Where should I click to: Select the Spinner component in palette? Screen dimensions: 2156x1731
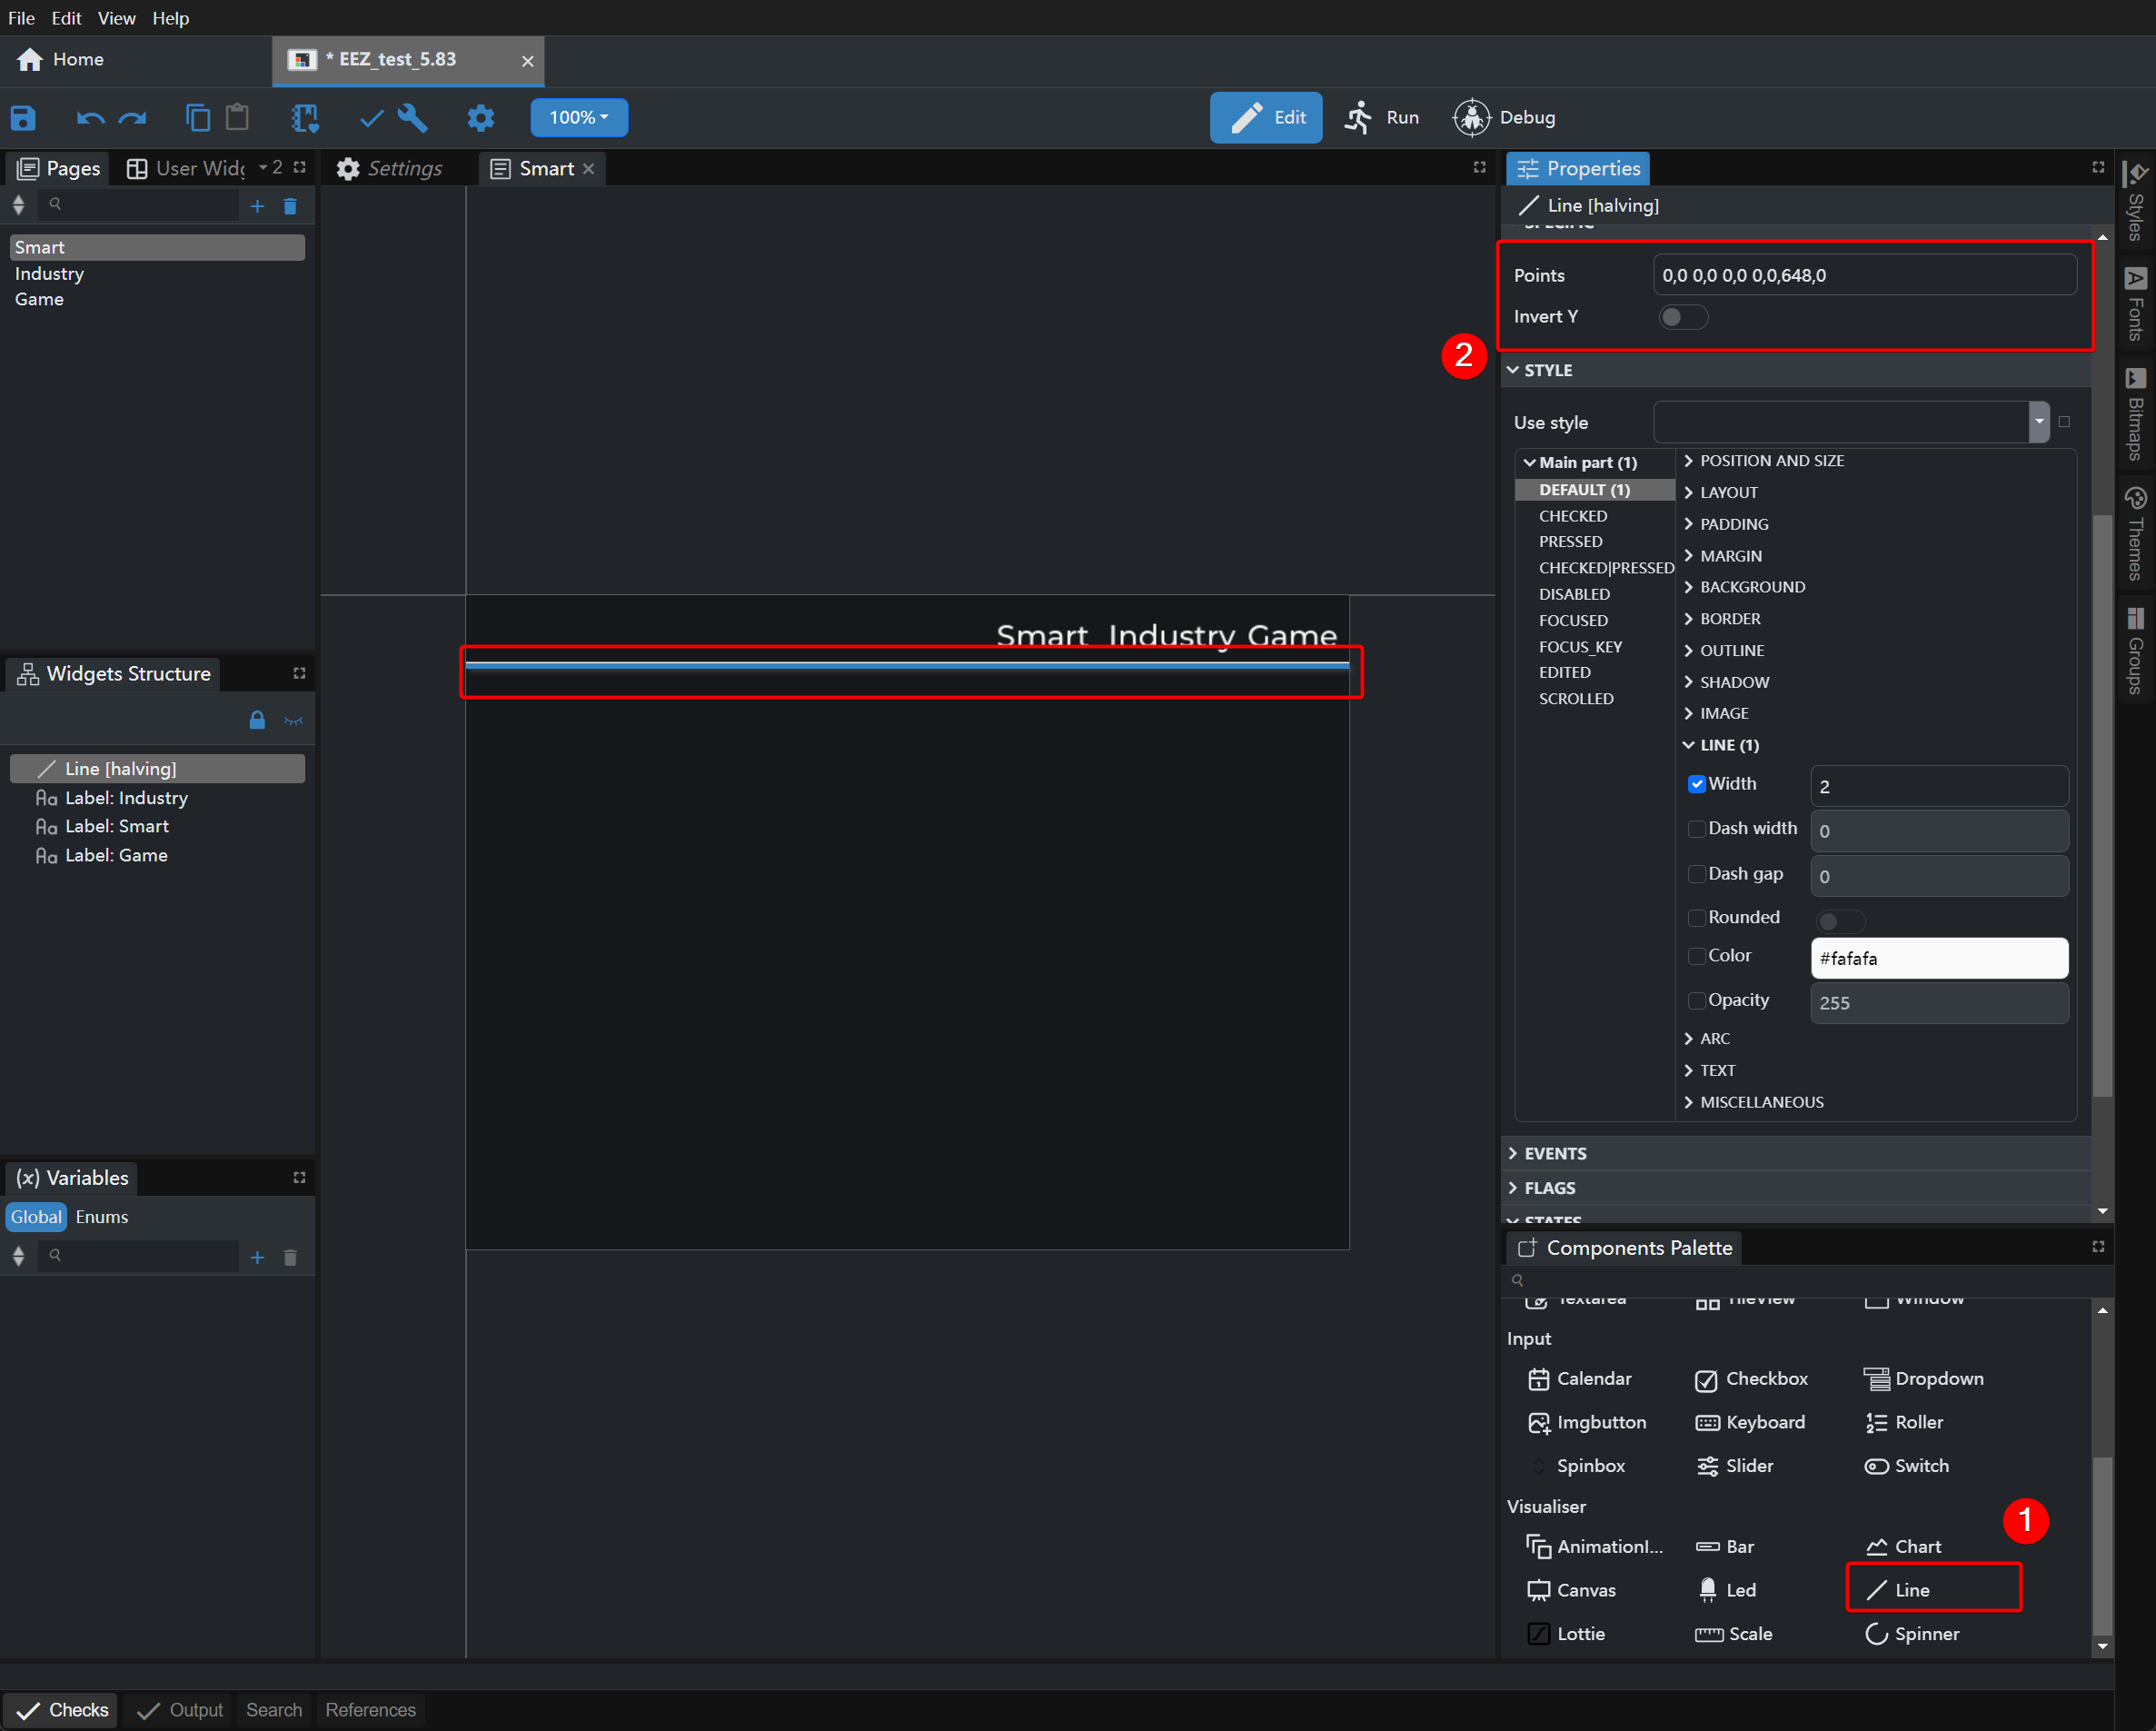tap(1911, 1633)
